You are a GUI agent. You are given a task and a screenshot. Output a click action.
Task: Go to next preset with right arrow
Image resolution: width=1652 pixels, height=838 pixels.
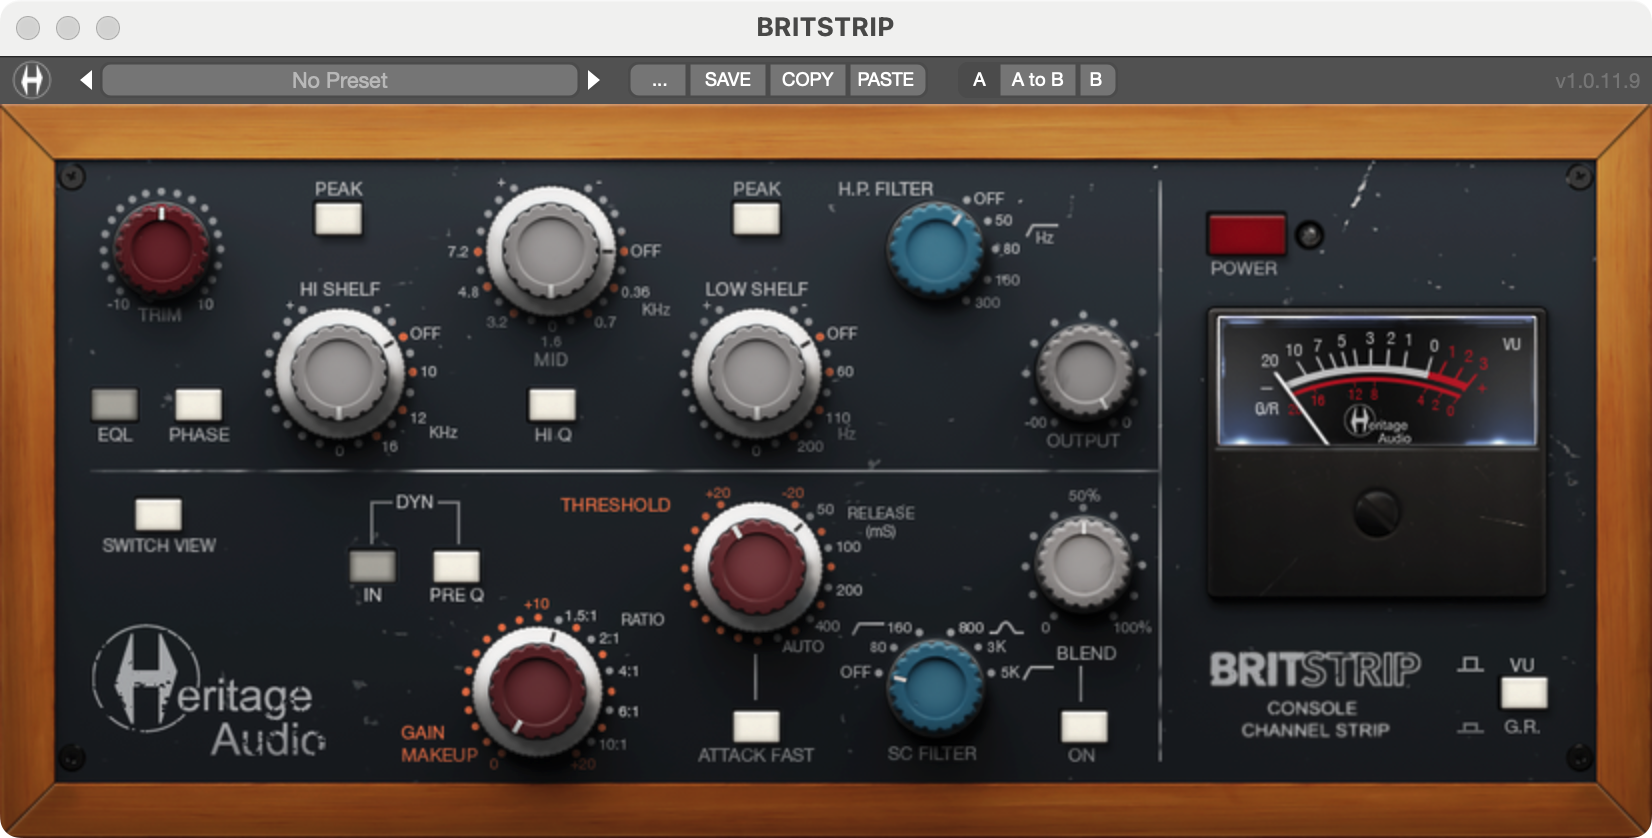[593, 80]
